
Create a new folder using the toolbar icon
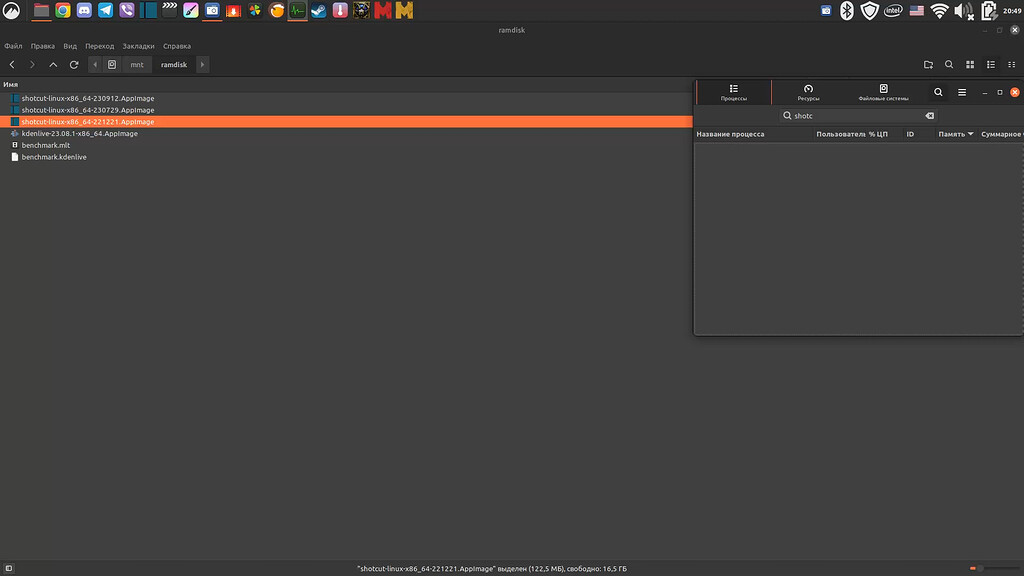(928, 64)
